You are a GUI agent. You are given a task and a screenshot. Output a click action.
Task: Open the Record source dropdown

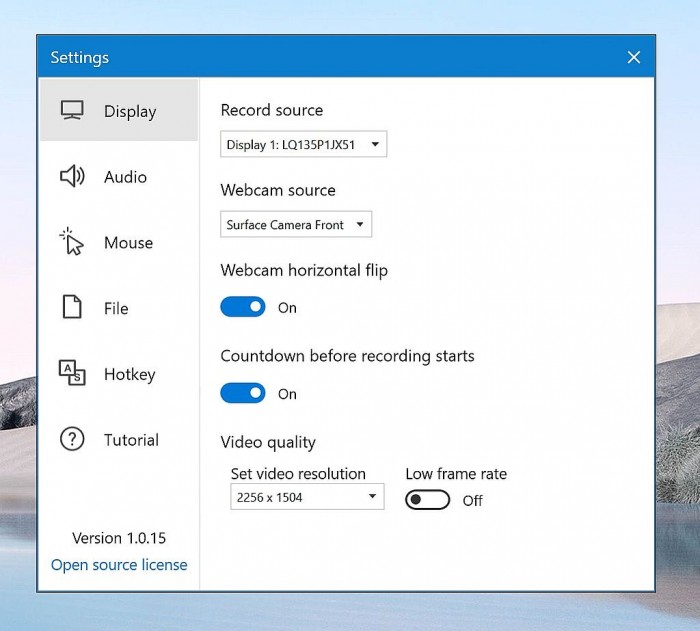point(303,145)
